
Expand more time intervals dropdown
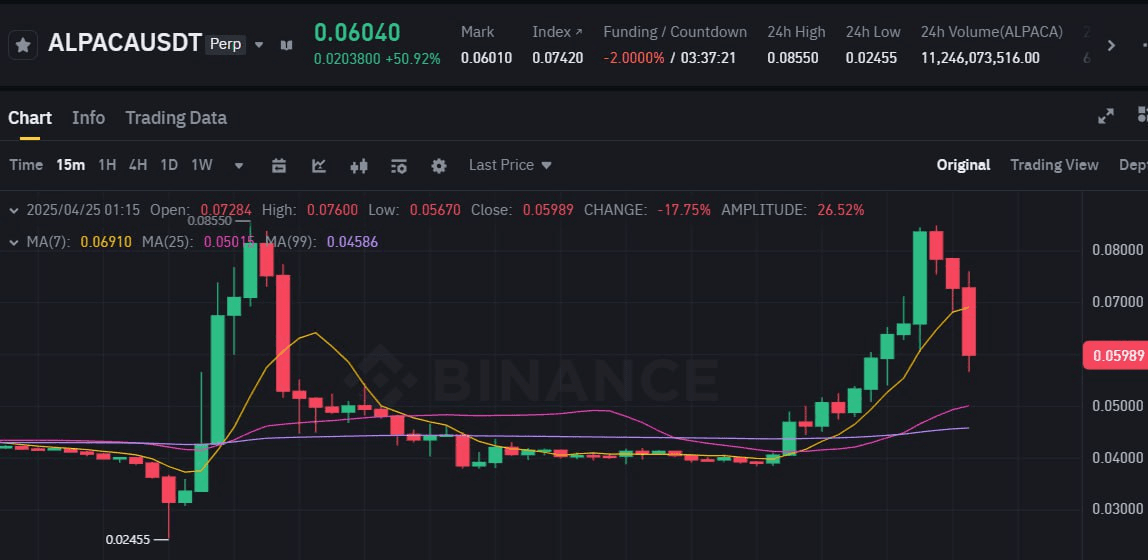click(x=239, y=165)
